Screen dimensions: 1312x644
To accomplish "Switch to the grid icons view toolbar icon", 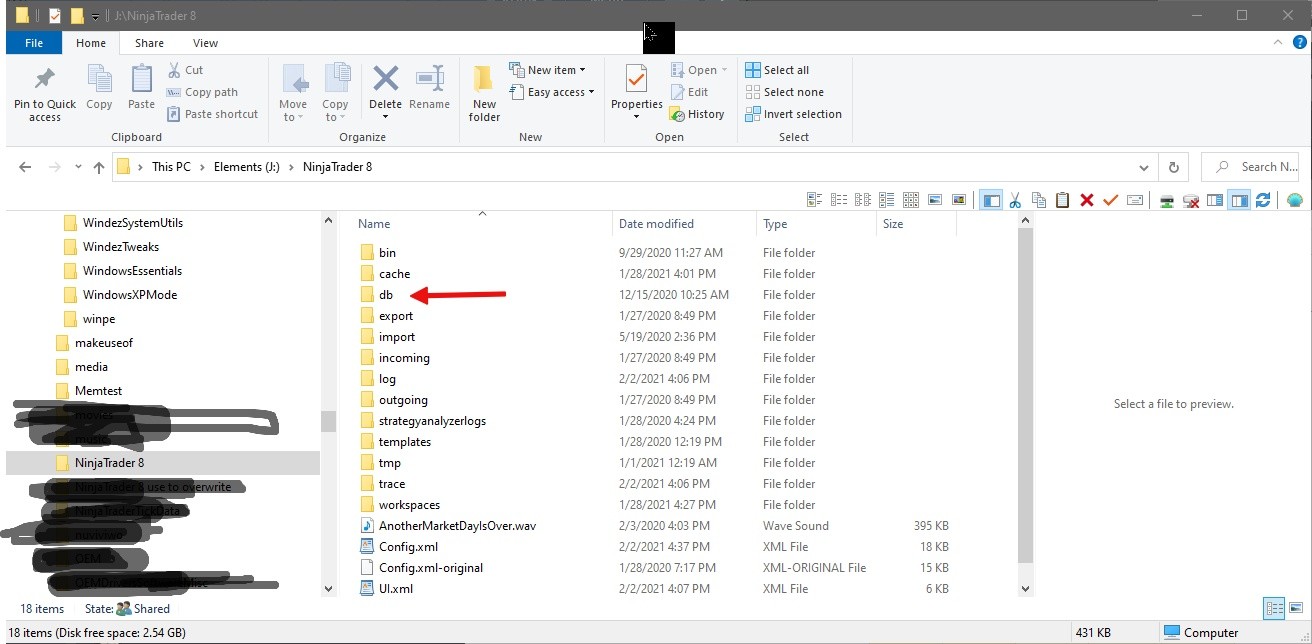I will [x=911, y=200].
